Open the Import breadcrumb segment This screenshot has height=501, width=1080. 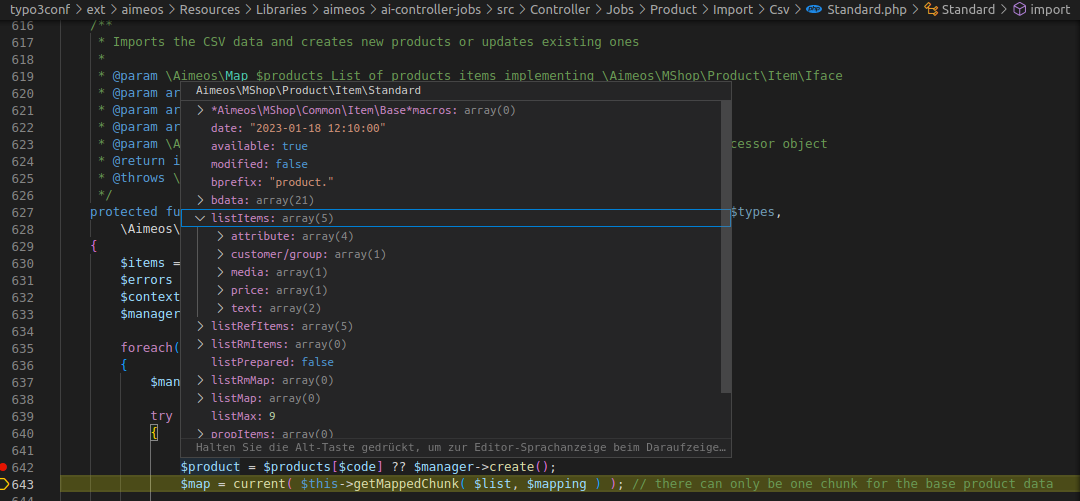[x=733, y=10]
